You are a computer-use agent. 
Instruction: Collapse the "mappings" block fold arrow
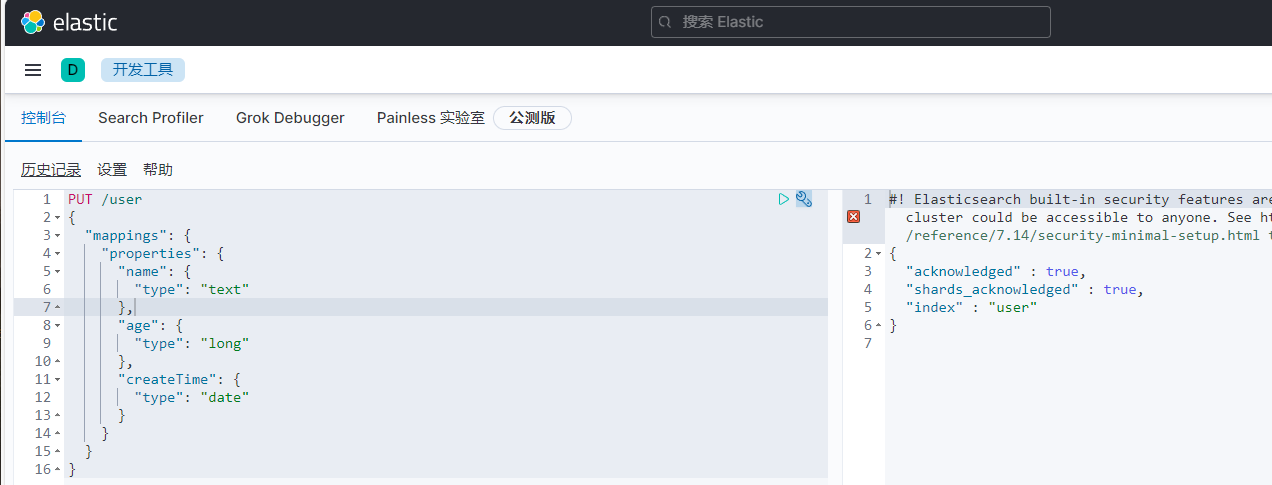tap(59, 236)
